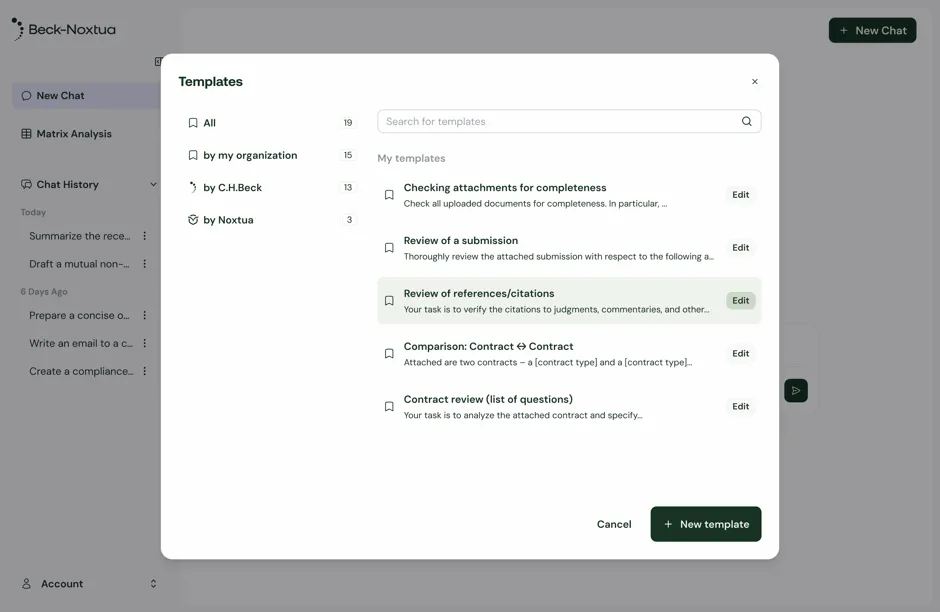Select 'by C.H.Beck' category
This screenshot has width=940, height=612.
[x=272, y=188]
